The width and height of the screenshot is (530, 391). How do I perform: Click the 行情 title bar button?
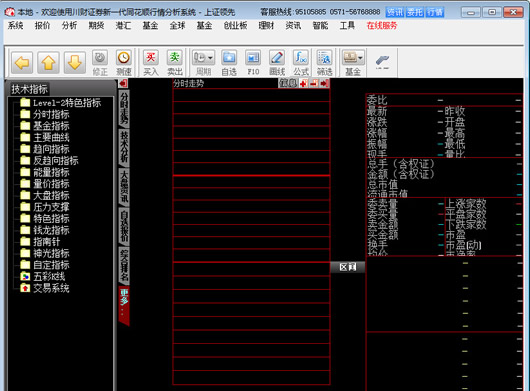point(435,13)
